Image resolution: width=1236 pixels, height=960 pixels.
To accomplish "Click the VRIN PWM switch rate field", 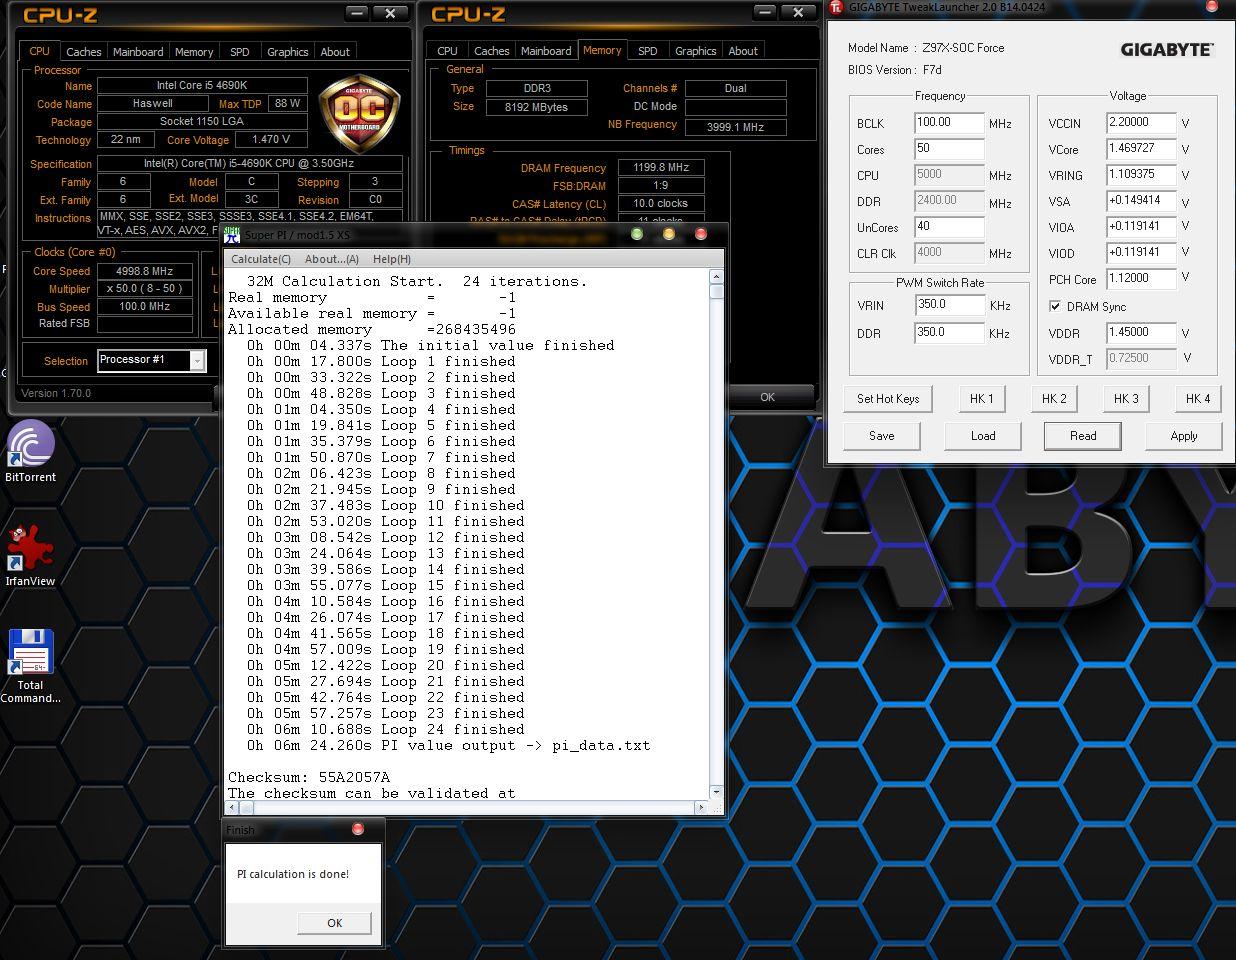I will pos(949,305).
